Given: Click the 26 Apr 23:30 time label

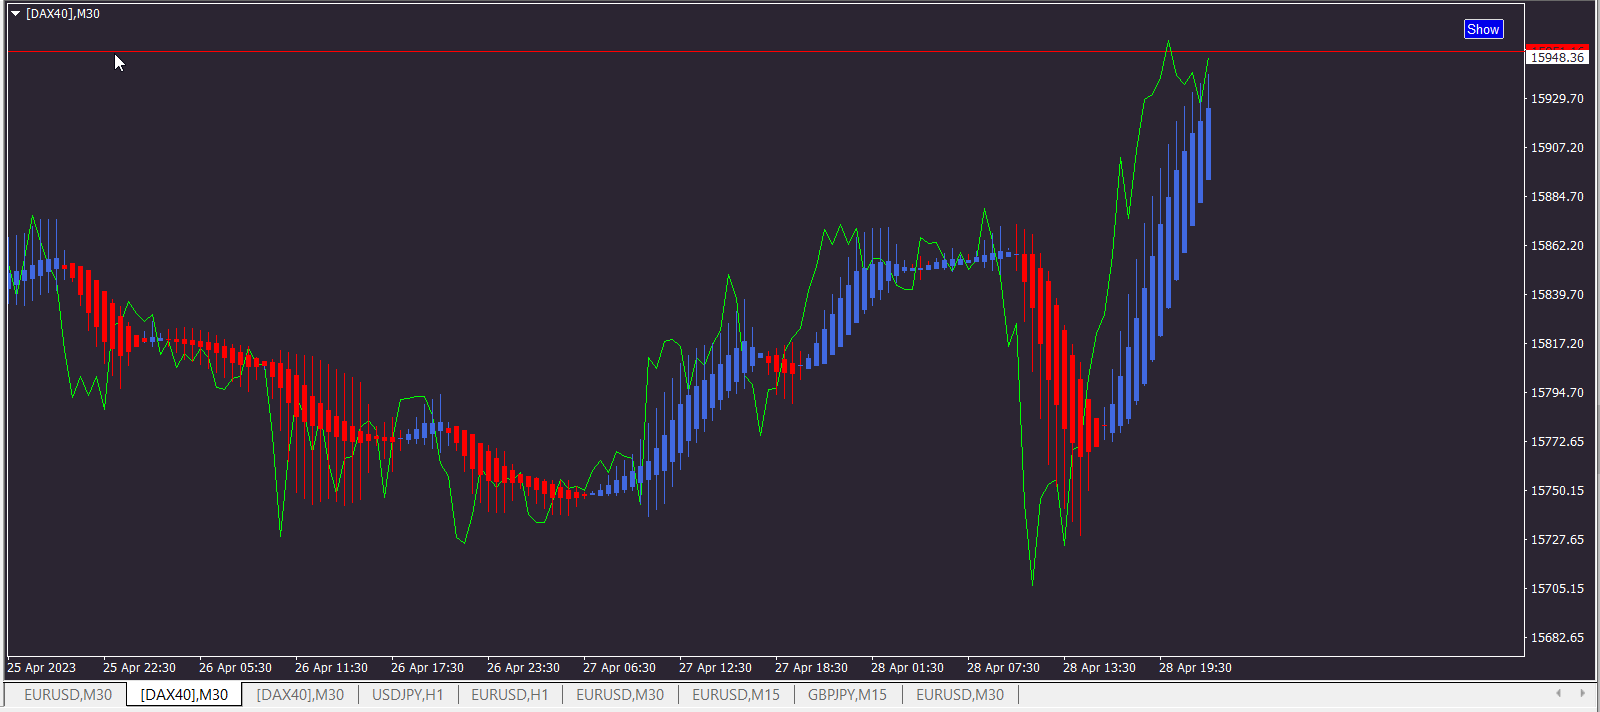Looking at the screenshot, I should (523, 667).
